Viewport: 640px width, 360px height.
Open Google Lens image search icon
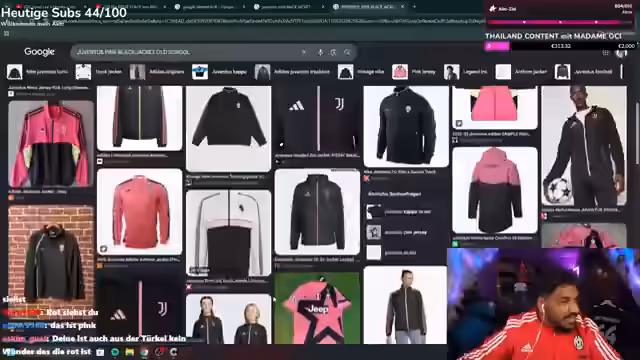click(333, 52)
